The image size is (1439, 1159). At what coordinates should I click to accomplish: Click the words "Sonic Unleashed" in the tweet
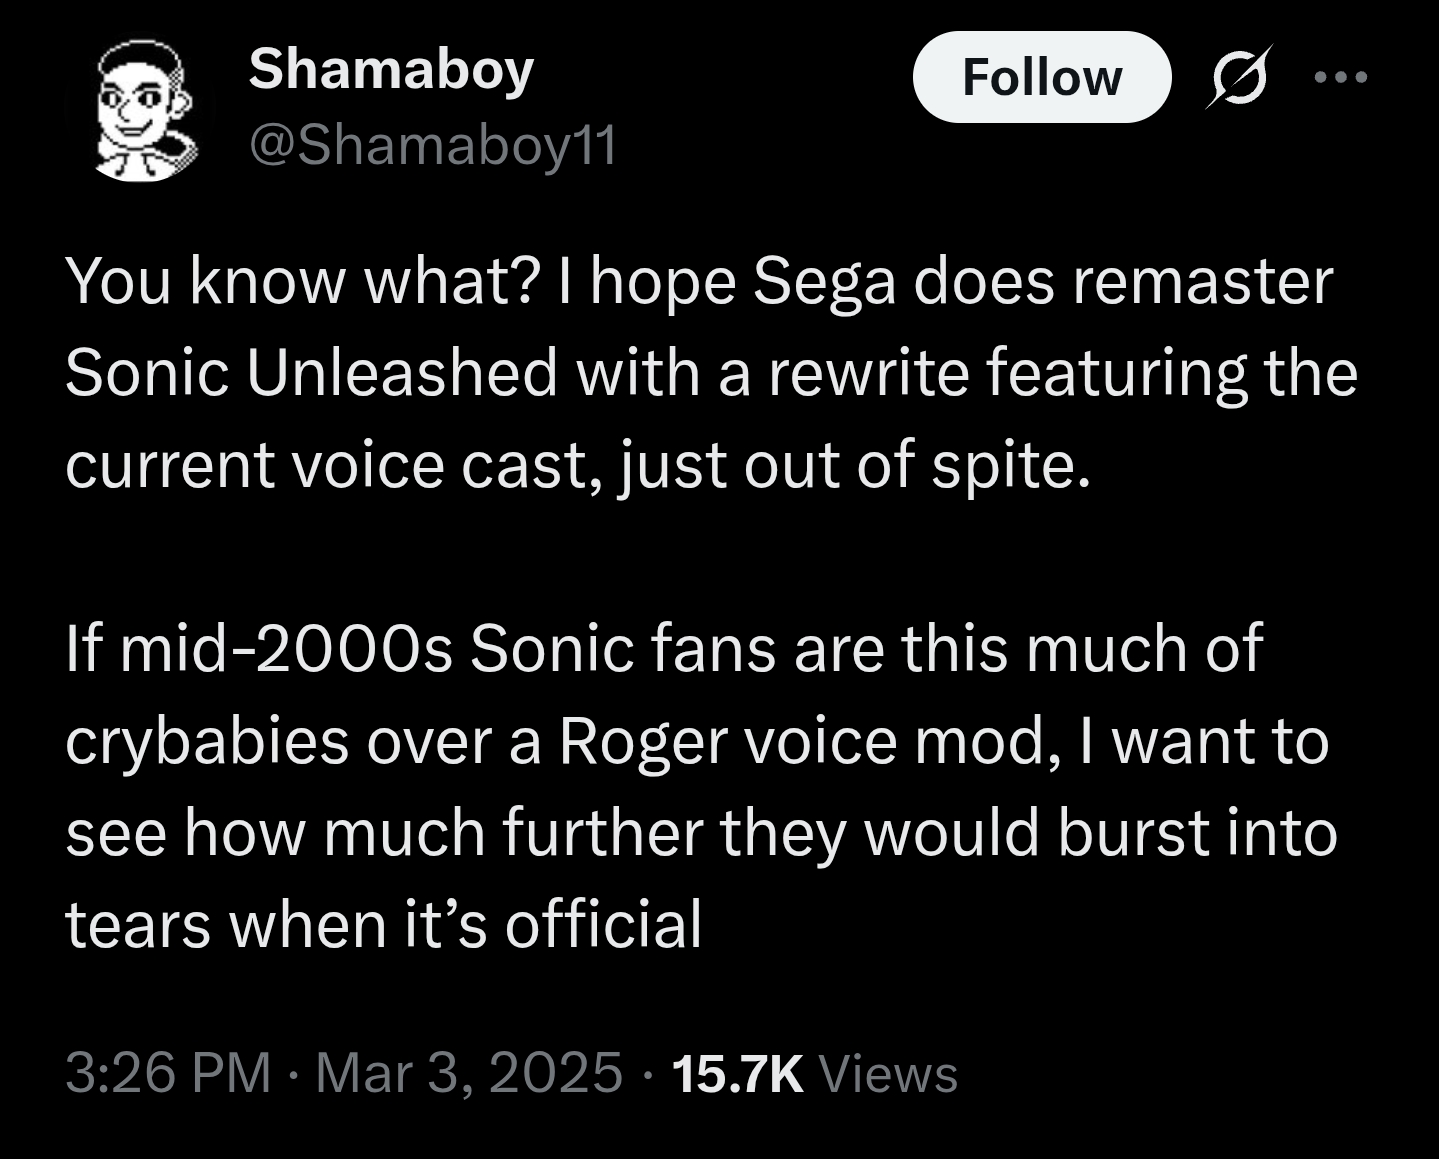(311, 373)
